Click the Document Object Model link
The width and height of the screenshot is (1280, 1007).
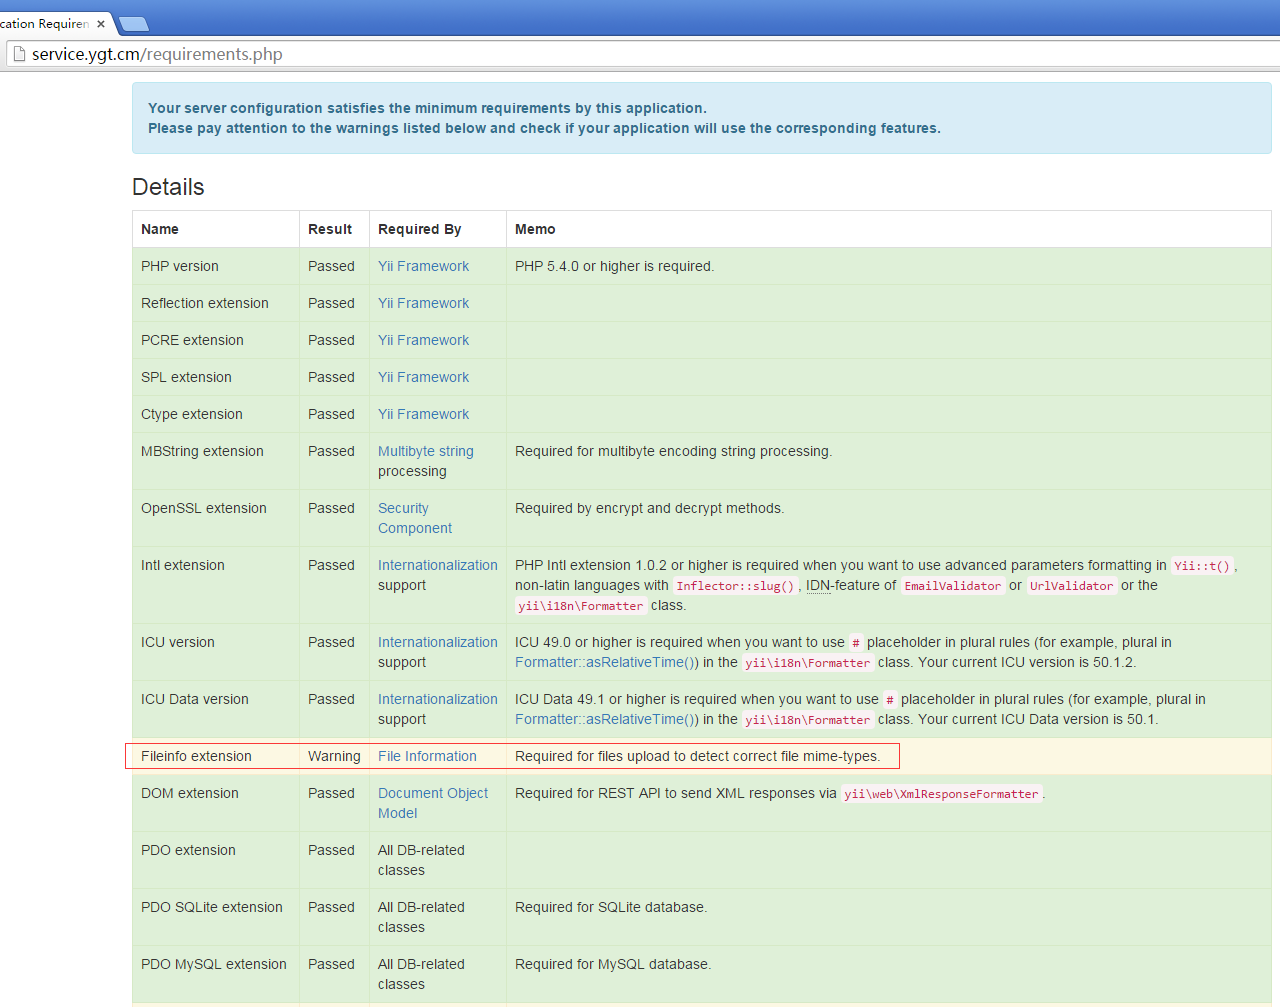pyautogui.click(x=432, y=802)
